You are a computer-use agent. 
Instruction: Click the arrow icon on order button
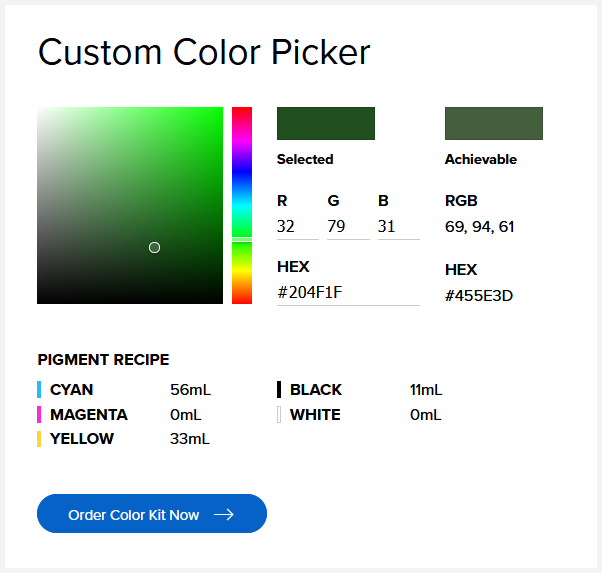click(x=224, y=515)
